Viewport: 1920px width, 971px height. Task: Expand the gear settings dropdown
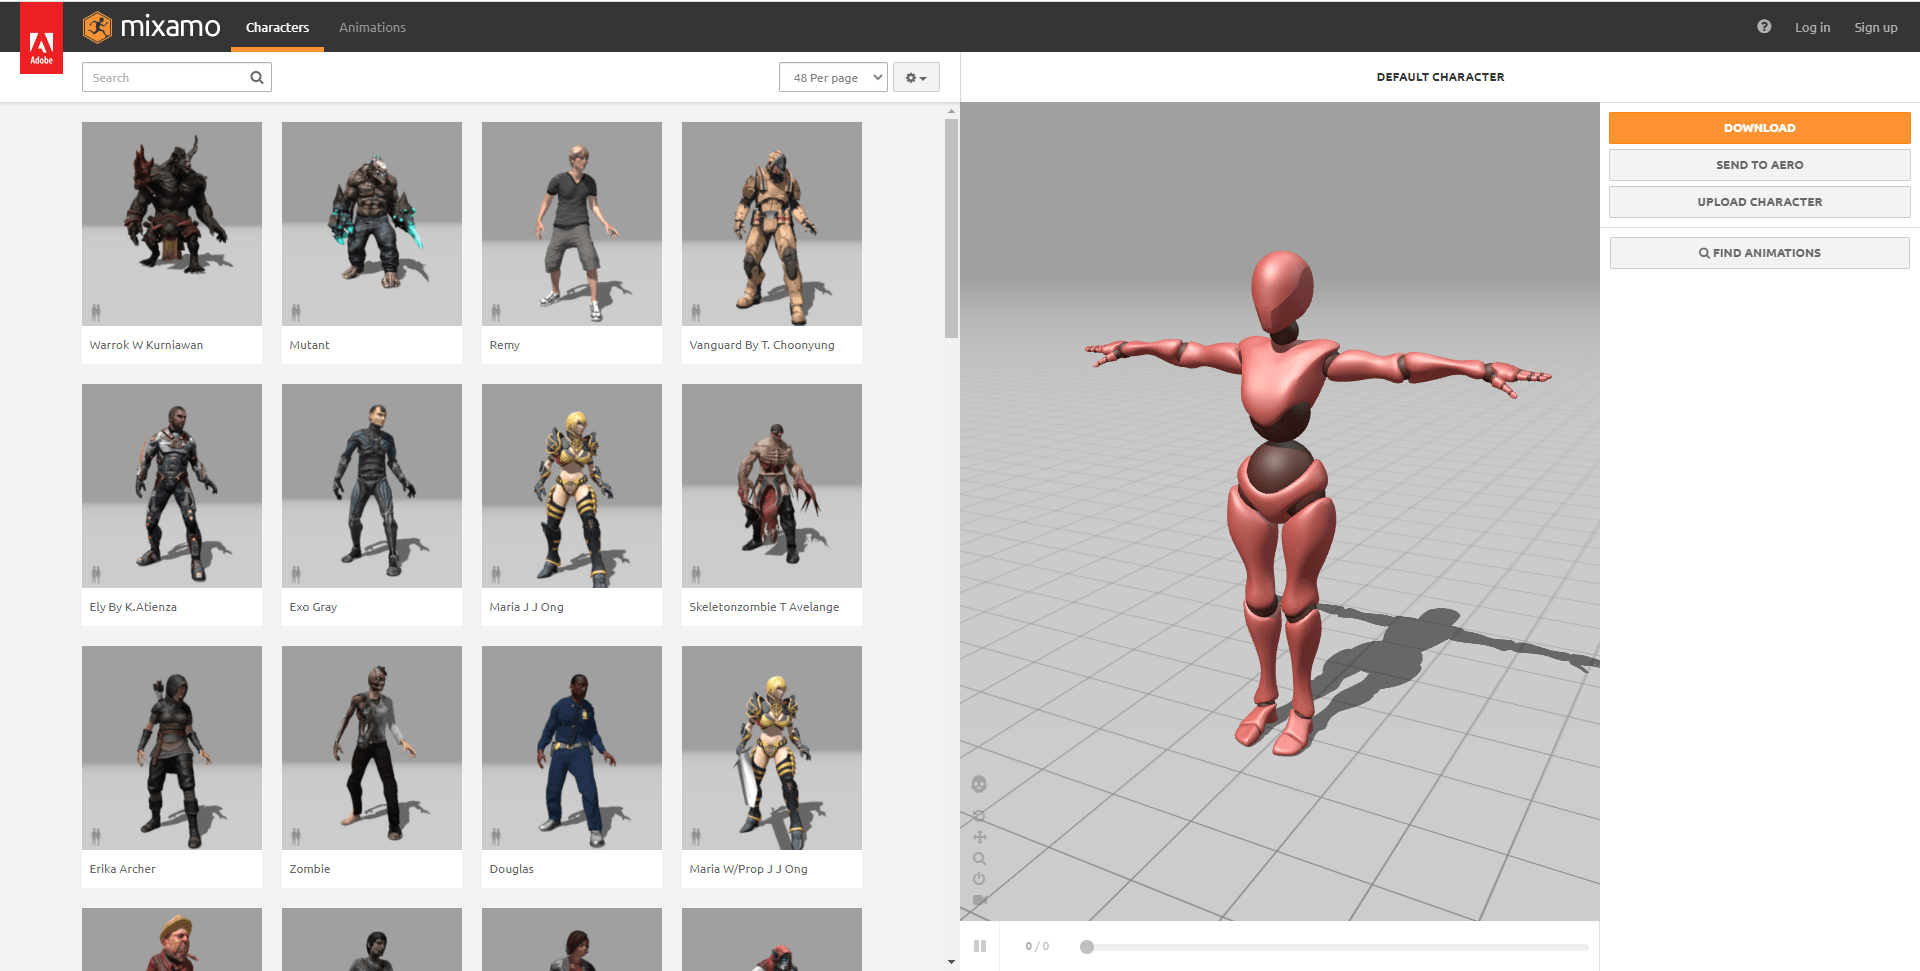tap(916, 77)
